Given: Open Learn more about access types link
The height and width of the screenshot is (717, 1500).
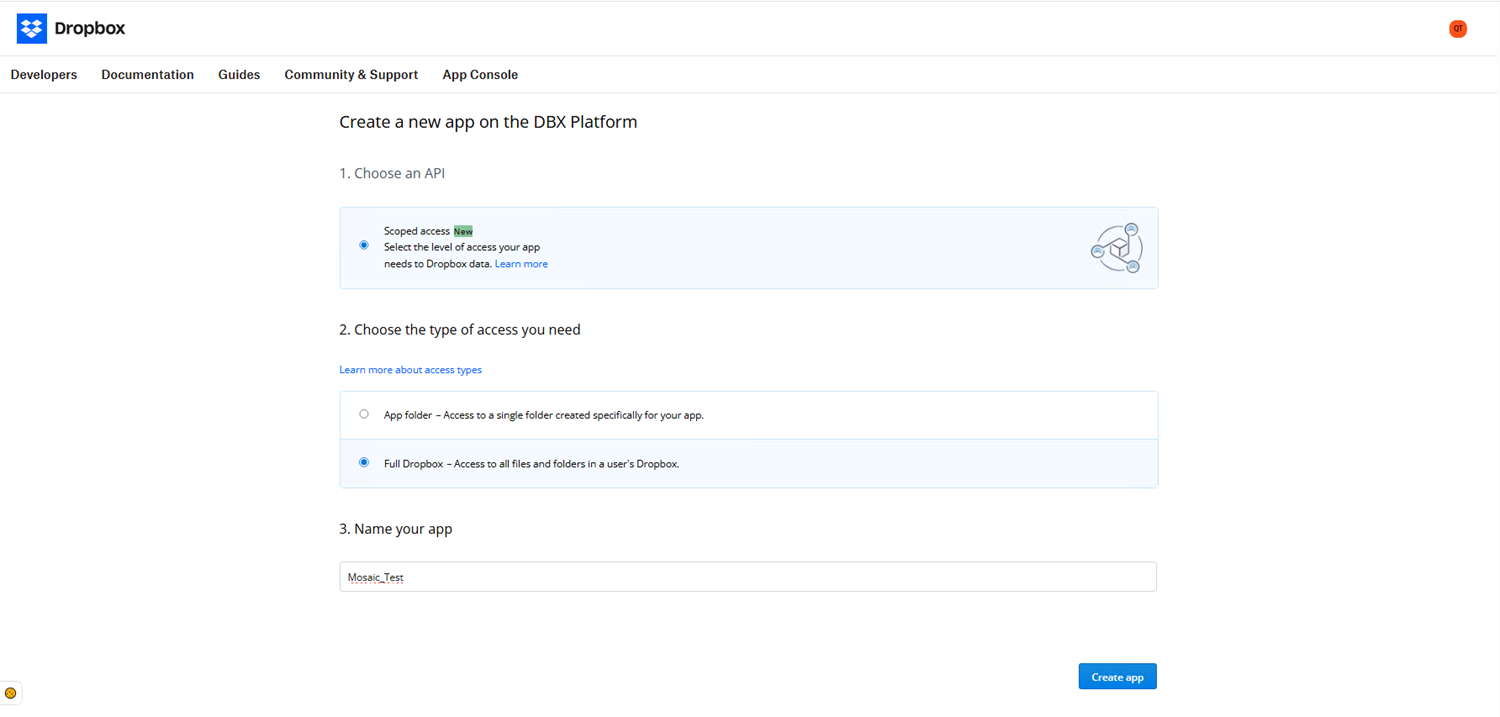Looking at the screenshot, I should (411, 370).
